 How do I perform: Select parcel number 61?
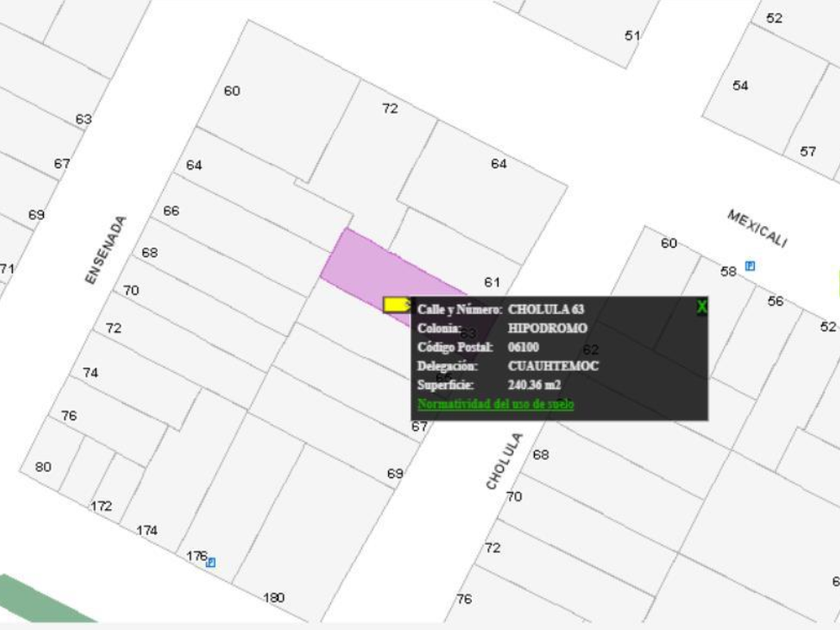pos(492,282)
